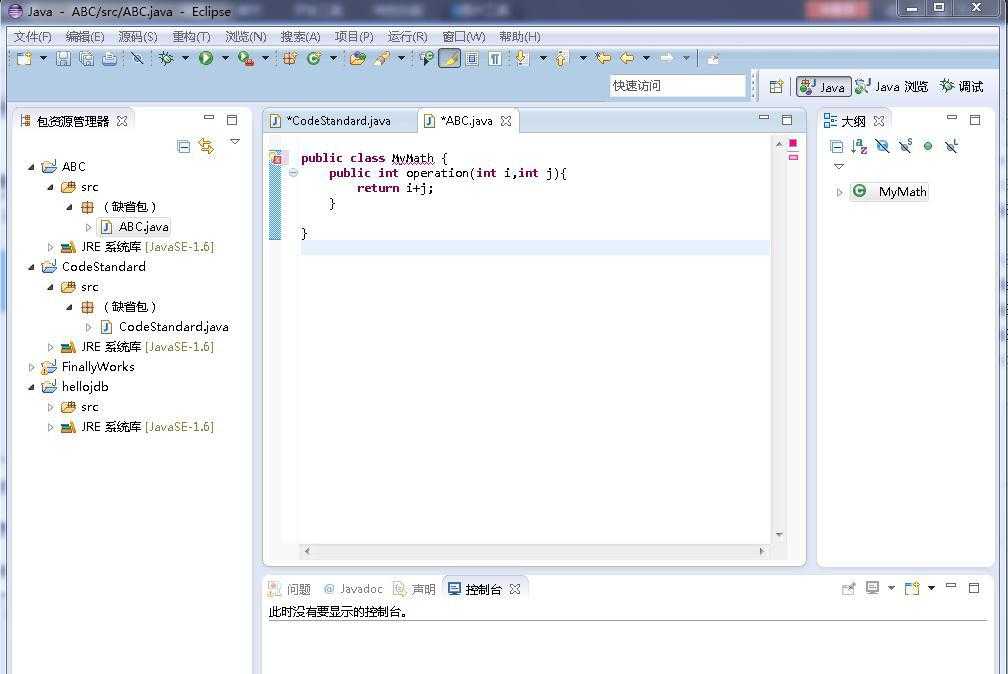This screenshot has height=674, width=1008.
Task: Toggle Hide Fields in Outline view
Action: tap(882, 147)
